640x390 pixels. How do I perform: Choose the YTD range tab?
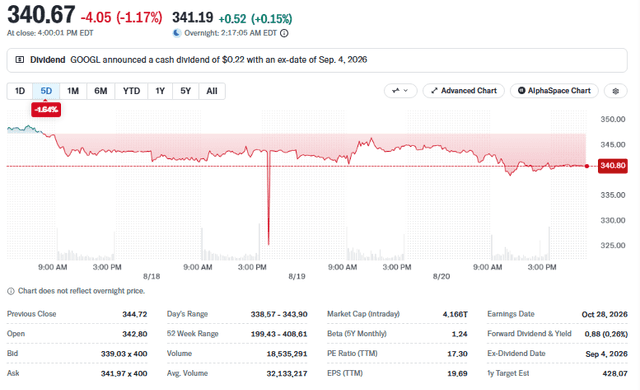(x=131, y=91)
